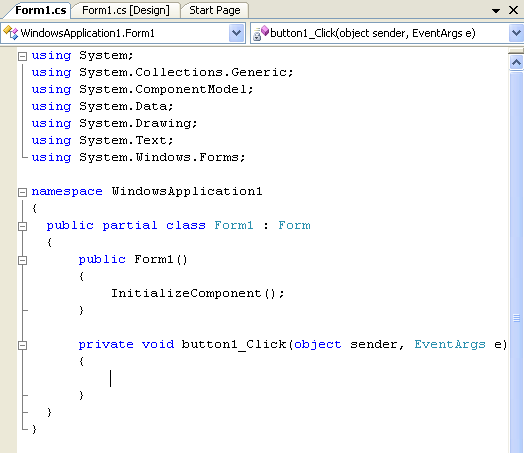The image size is (524, 453).
Task: Click the method icon beside button1_Click
Action: click(261, 33)
